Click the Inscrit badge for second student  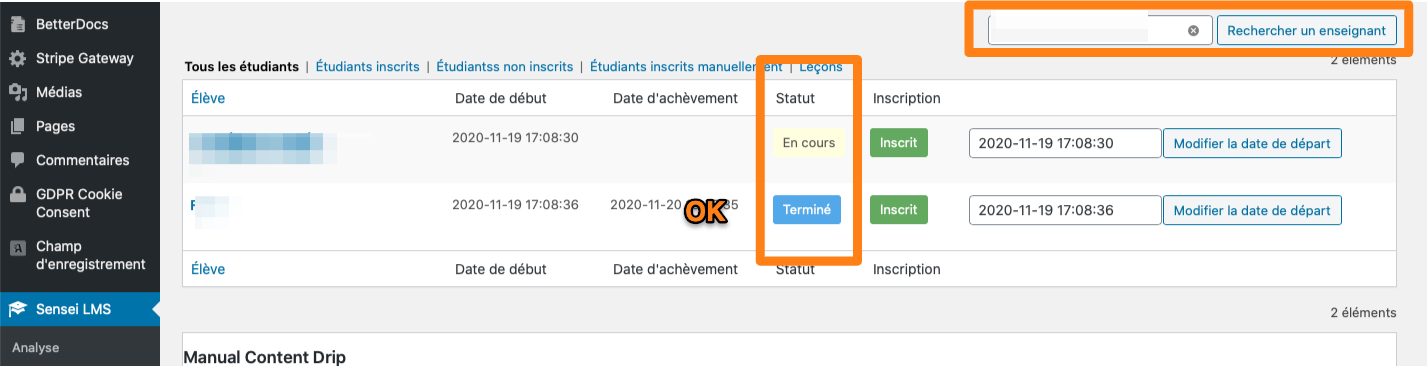(x=899, y=209)
